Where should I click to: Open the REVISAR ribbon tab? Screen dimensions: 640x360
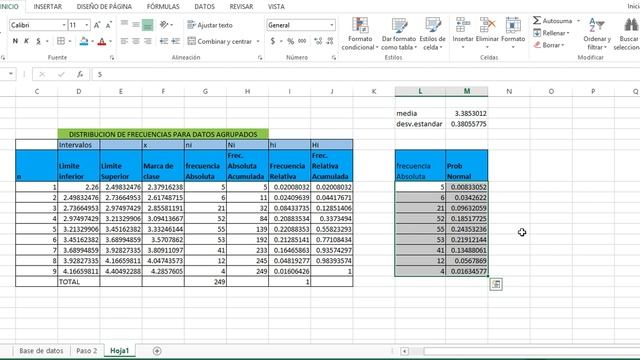point(241,7)
